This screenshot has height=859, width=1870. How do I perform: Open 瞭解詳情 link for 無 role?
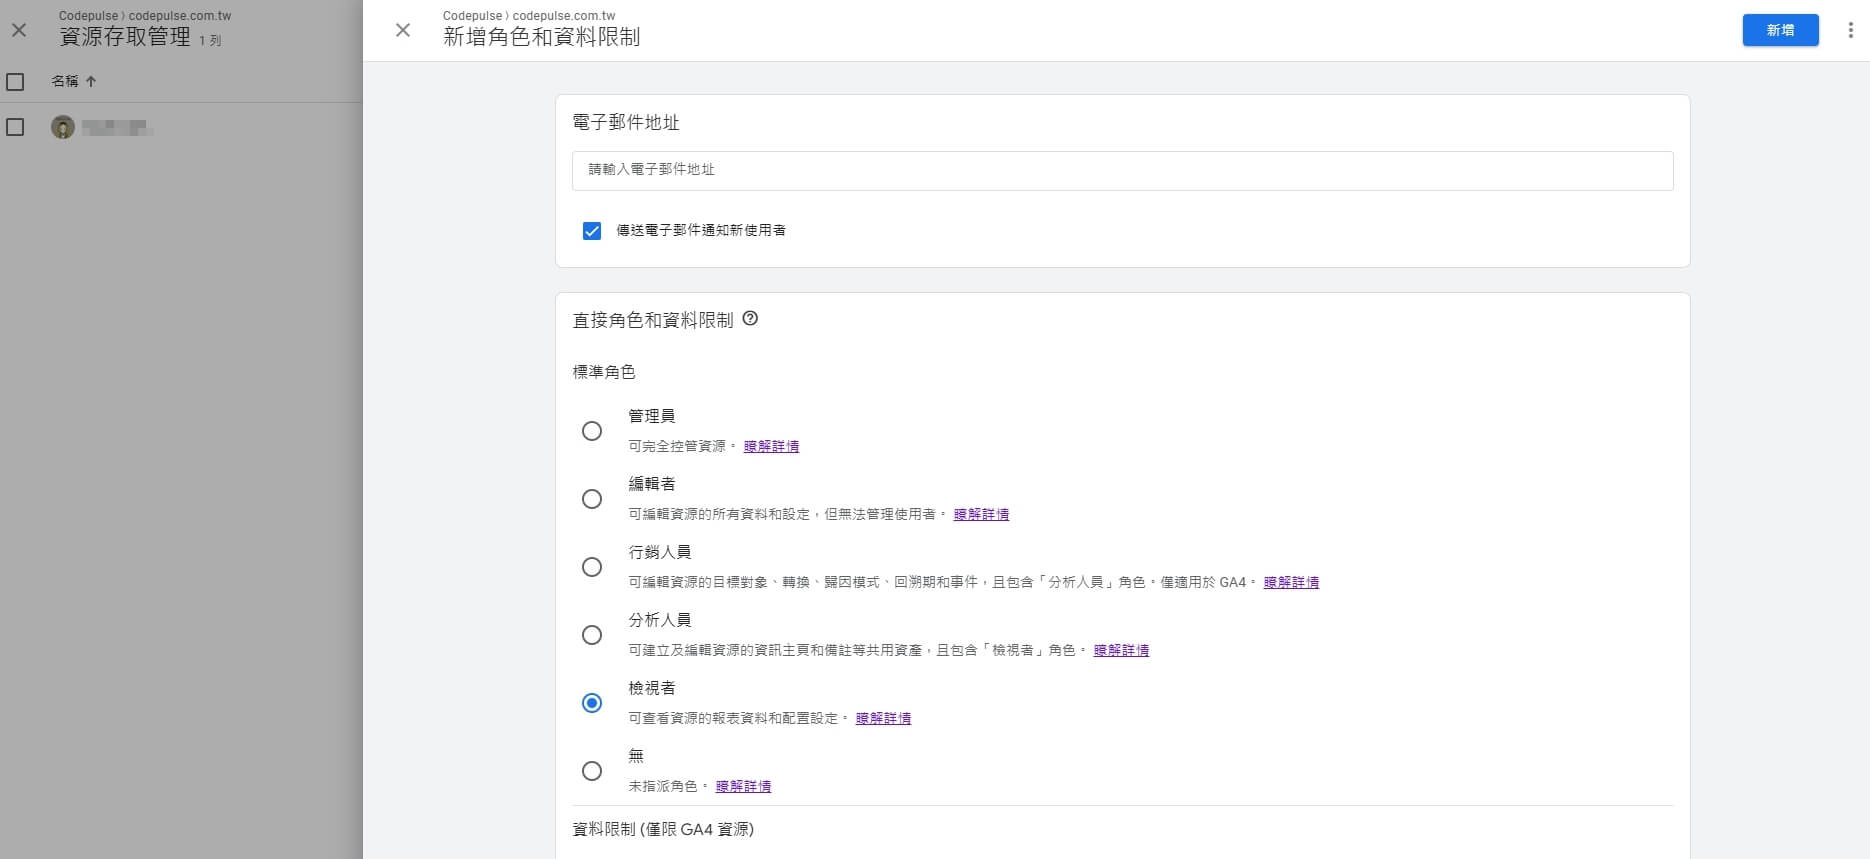[743, 786]
